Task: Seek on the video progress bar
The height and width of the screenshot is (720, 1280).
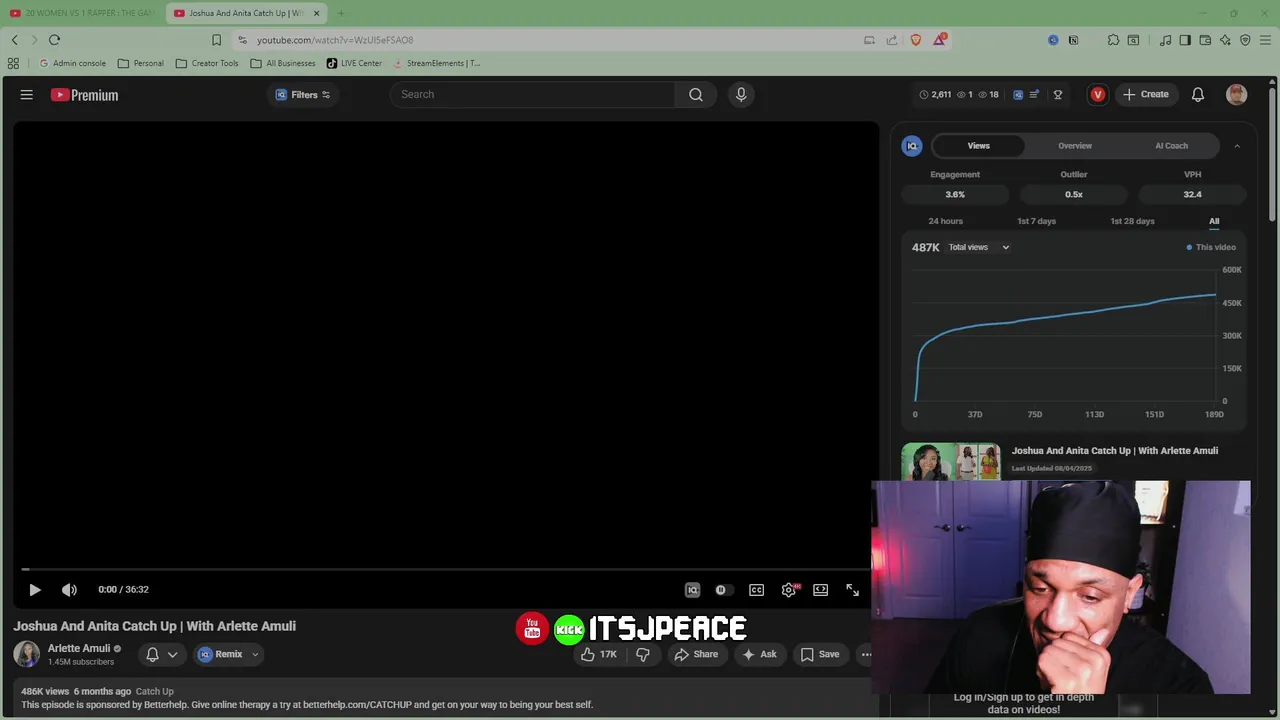Action: click(x=446, y=569)
